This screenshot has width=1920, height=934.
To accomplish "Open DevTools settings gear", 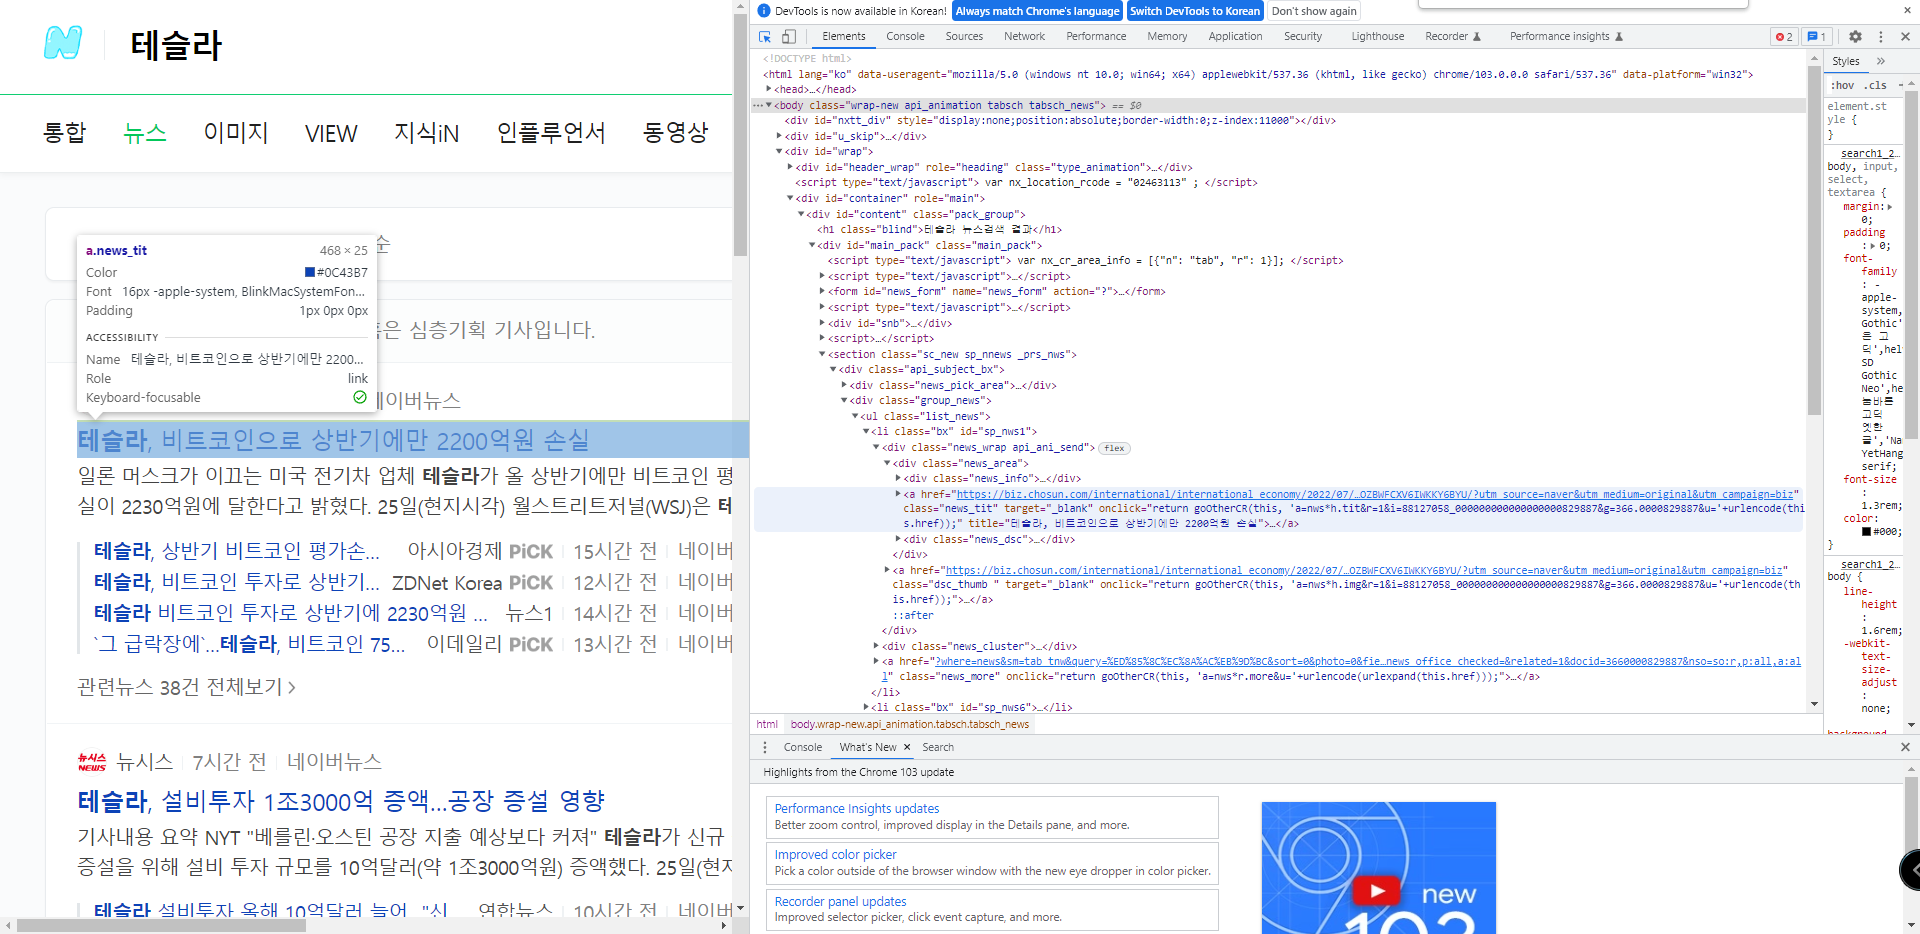I will tap(1855, 36).
